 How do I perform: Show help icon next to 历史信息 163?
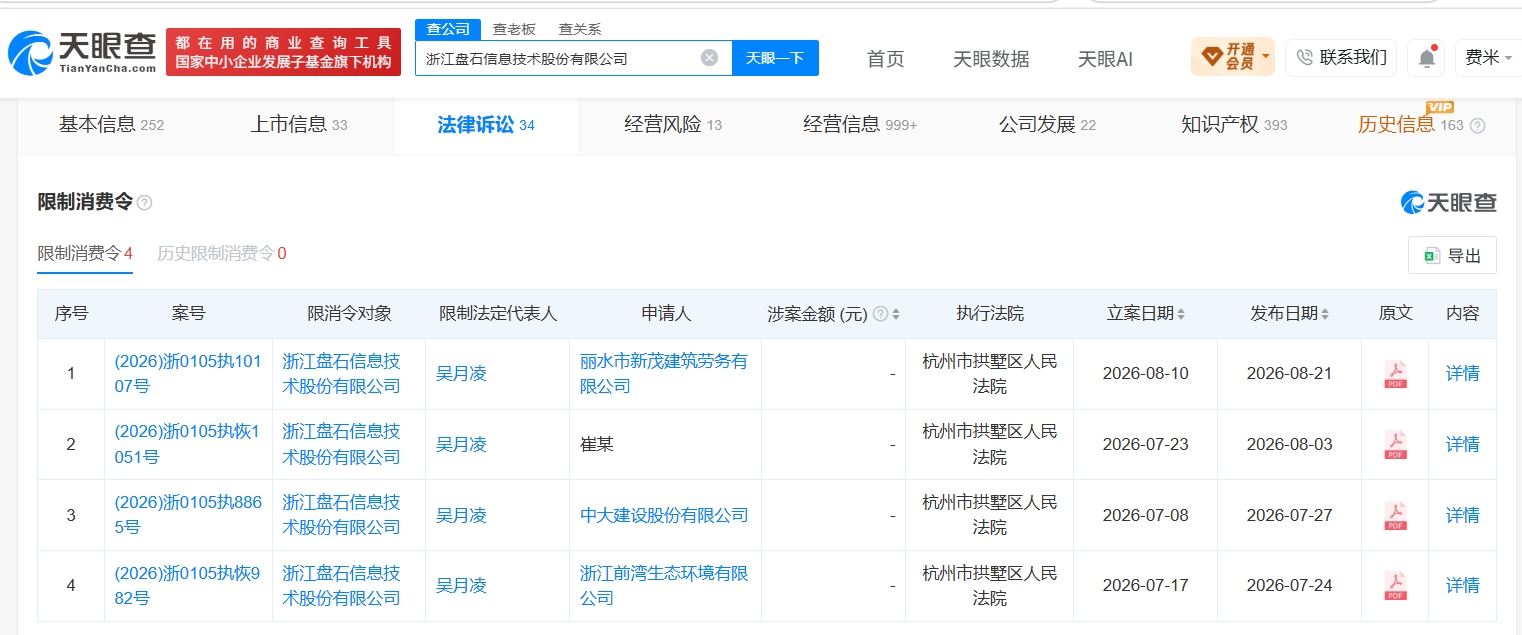[1477, 126]
